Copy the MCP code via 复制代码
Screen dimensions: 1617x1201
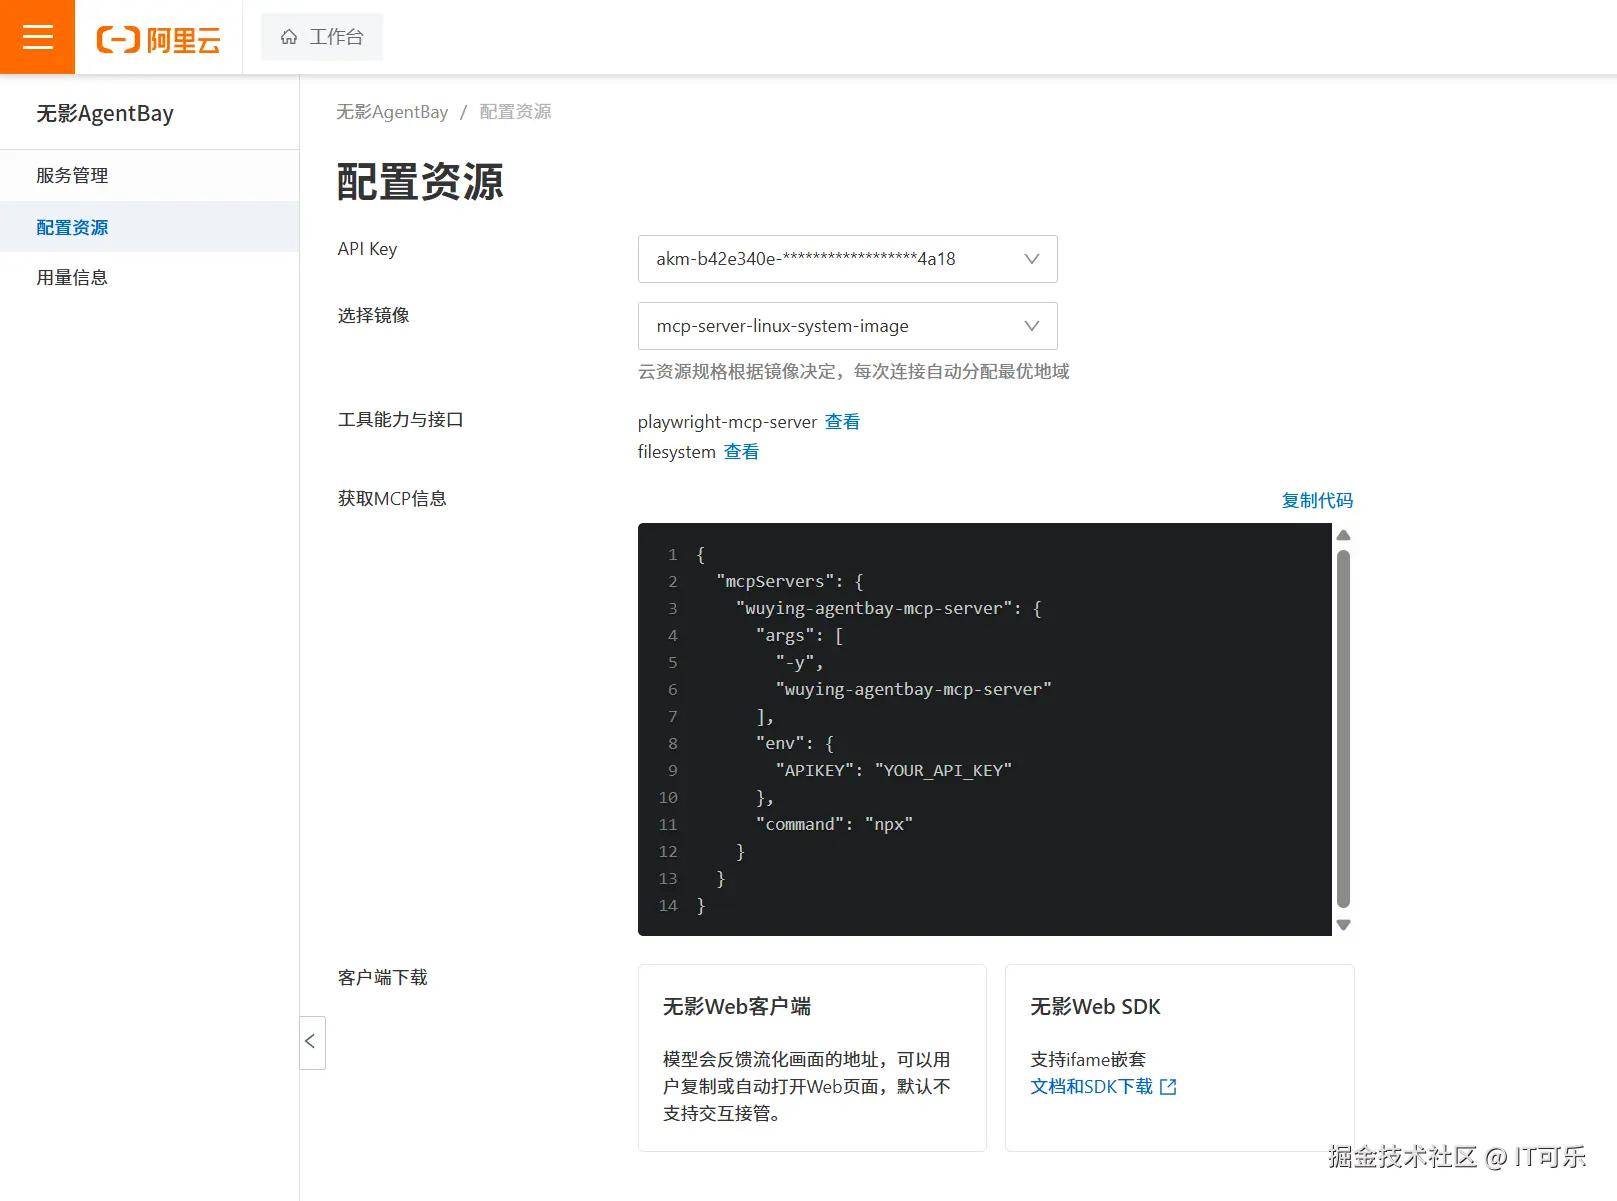(1317, 500)
